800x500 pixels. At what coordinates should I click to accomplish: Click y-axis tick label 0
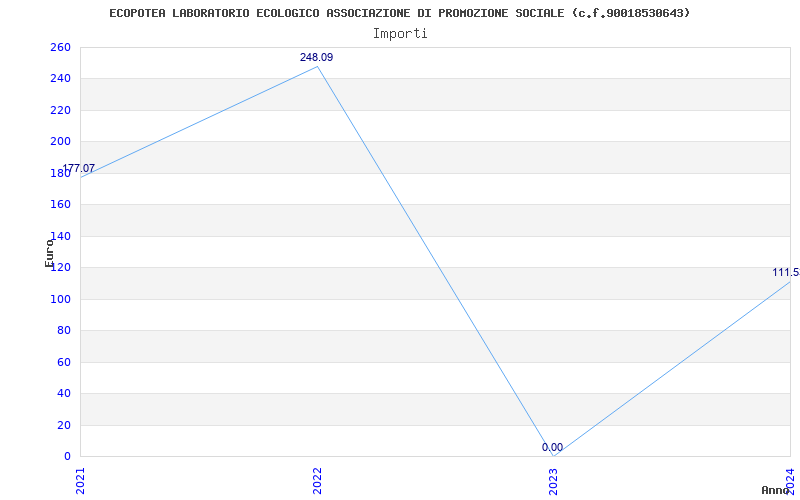coord(67,456)
